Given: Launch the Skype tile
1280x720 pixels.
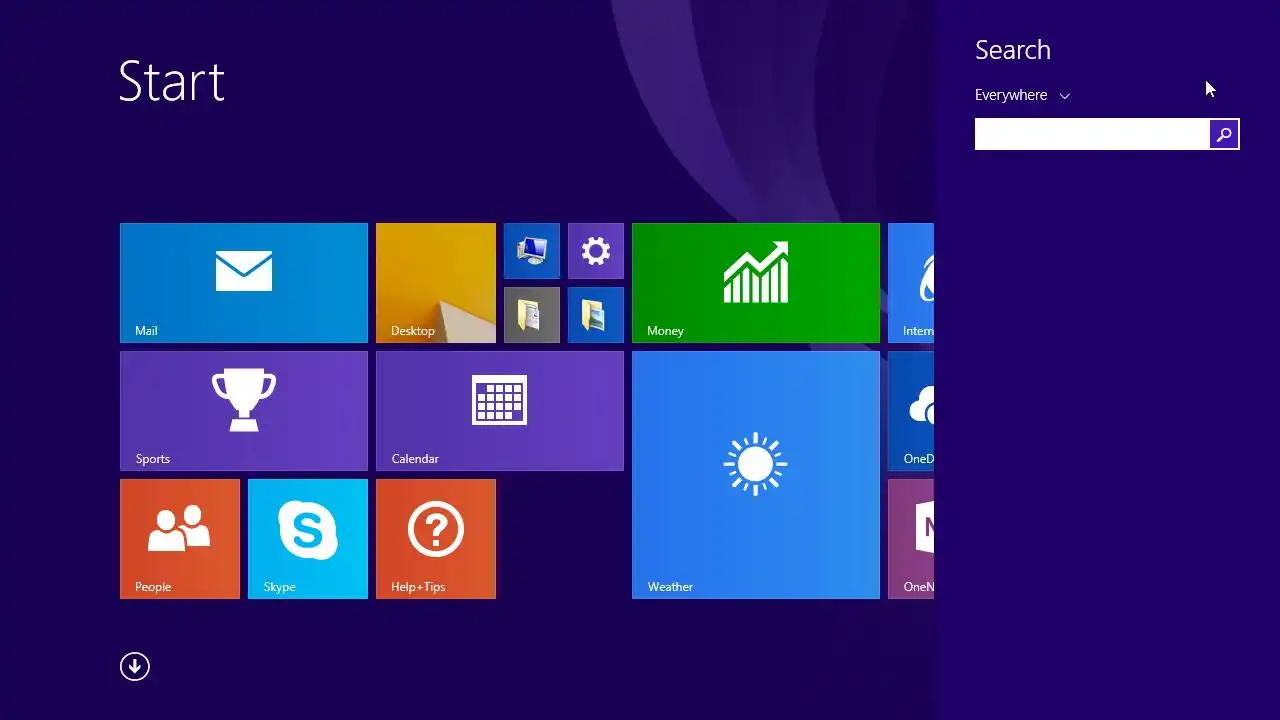Looking at the screenshot, I should tap(308, 539).
